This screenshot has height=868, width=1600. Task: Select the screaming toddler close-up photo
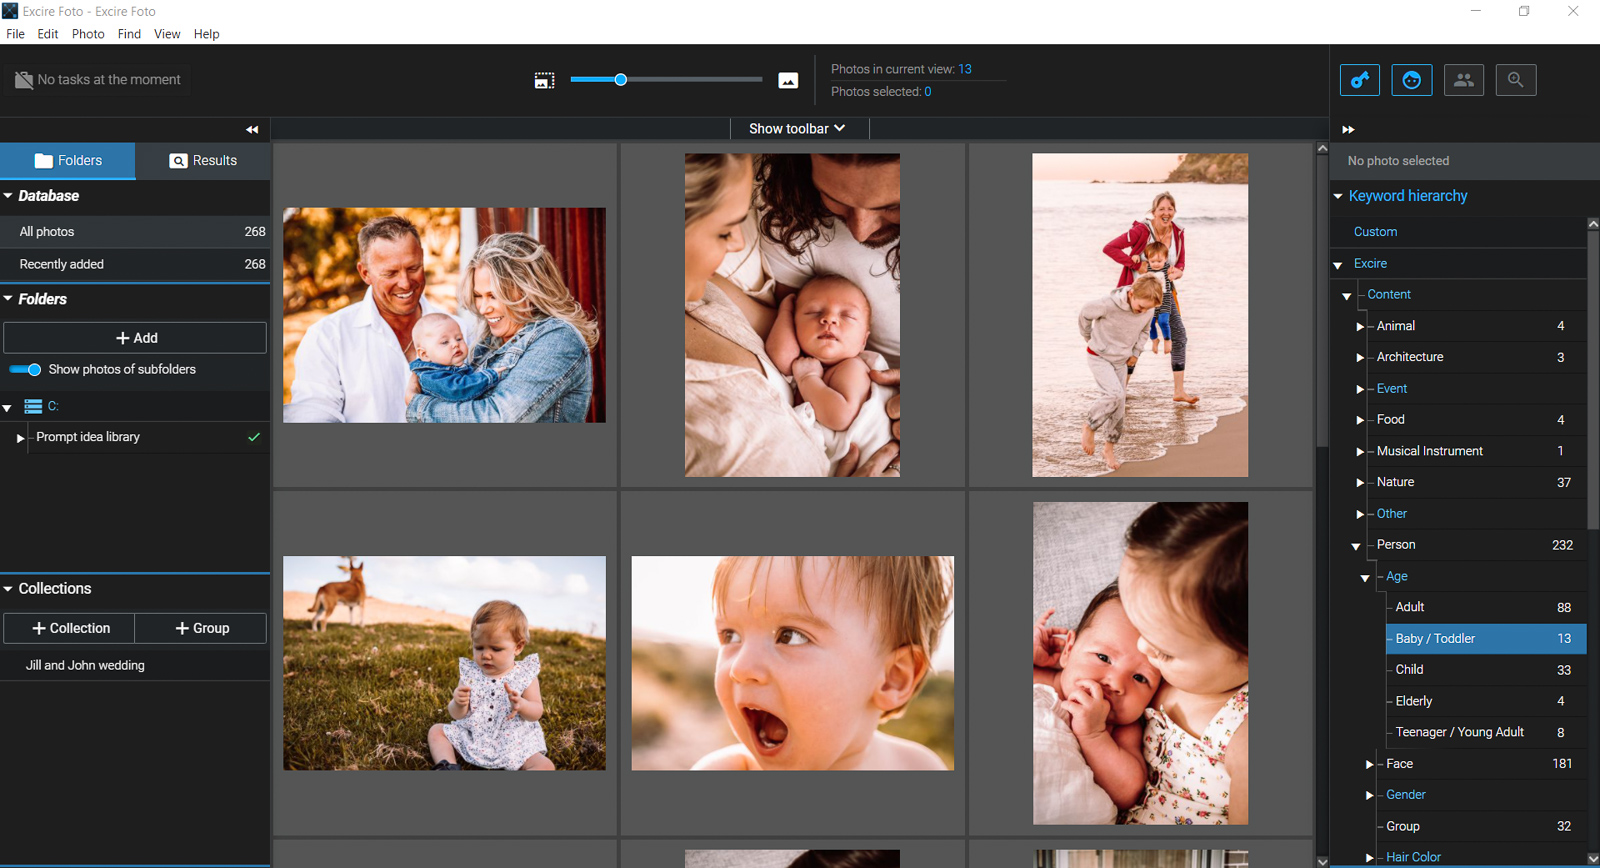(792, 663)
